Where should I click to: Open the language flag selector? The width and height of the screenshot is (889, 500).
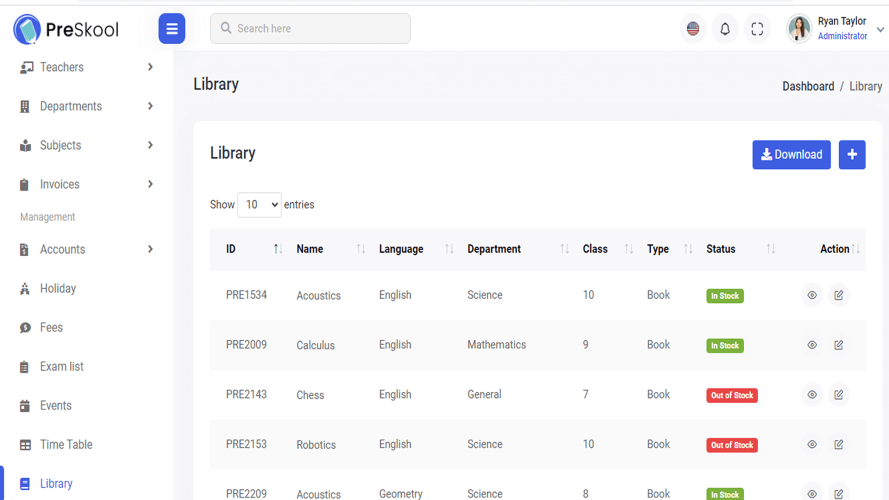(x=693, y=28)
